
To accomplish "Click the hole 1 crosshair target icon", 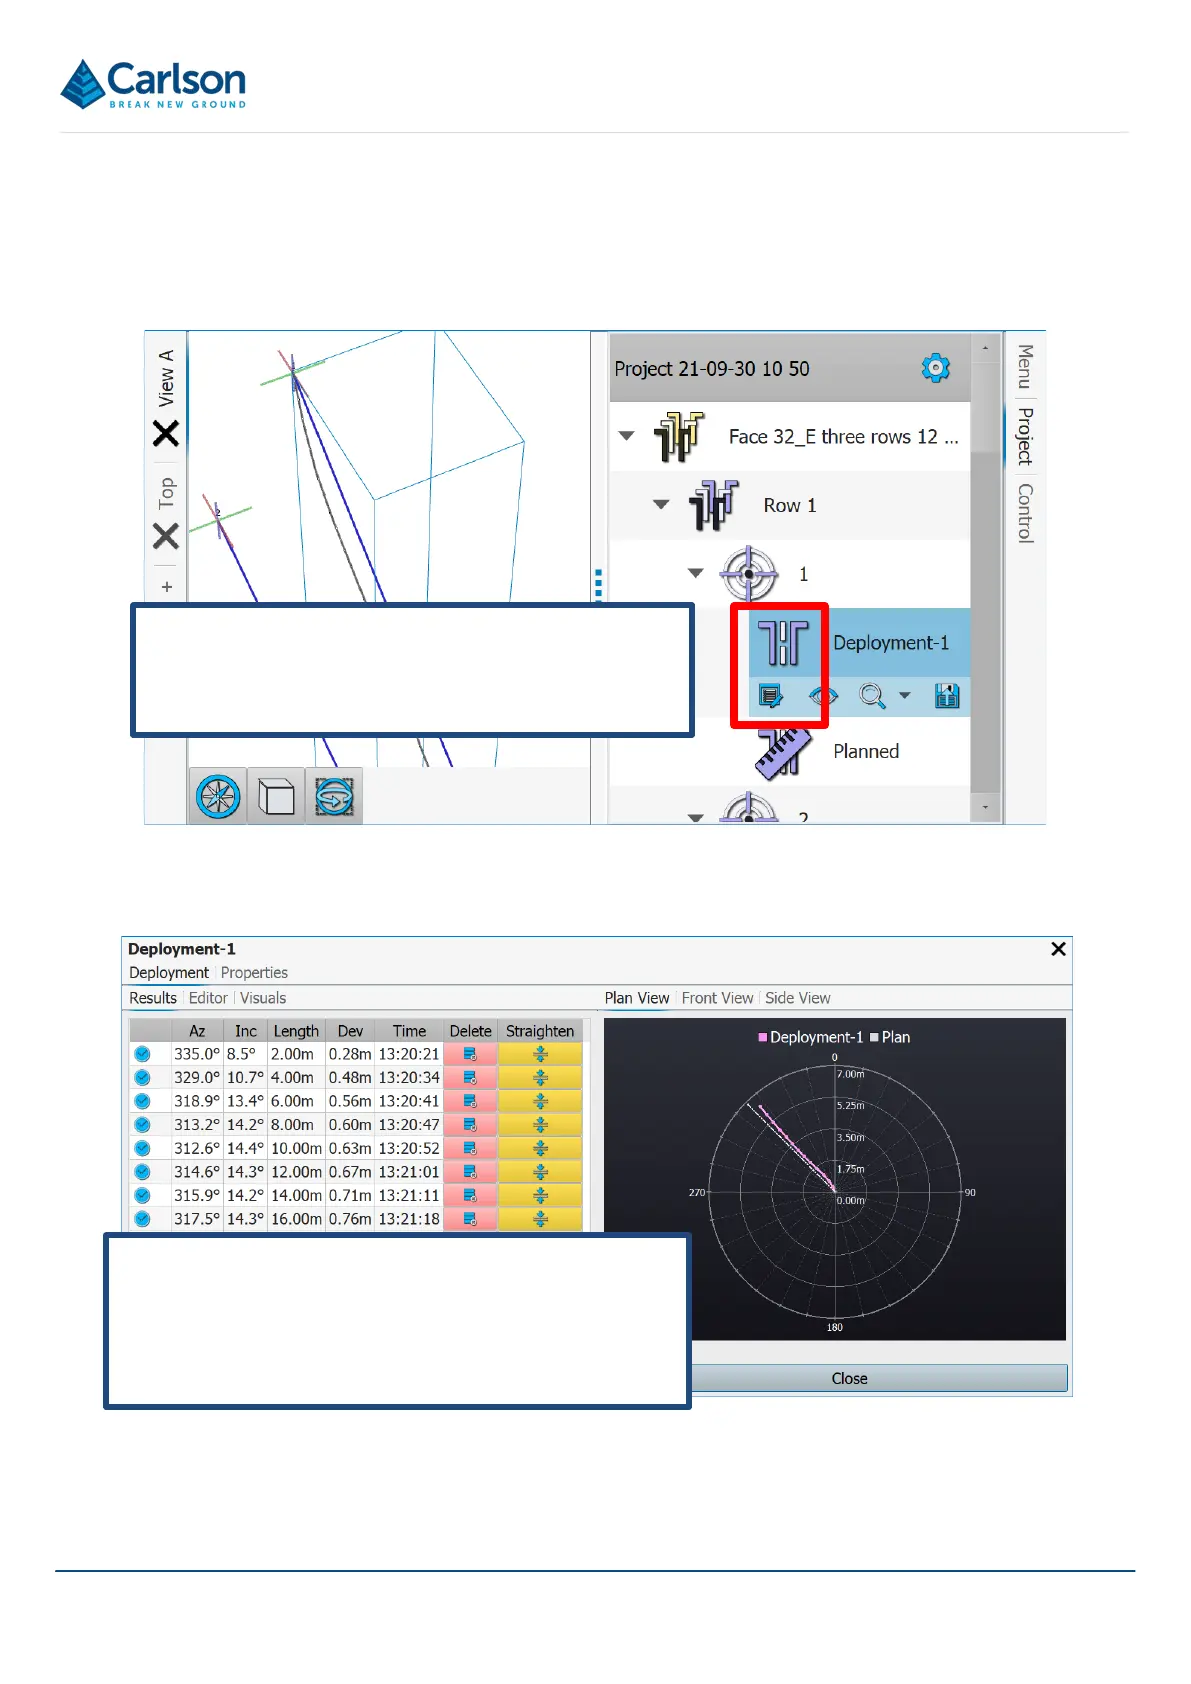I will [748, 574].
